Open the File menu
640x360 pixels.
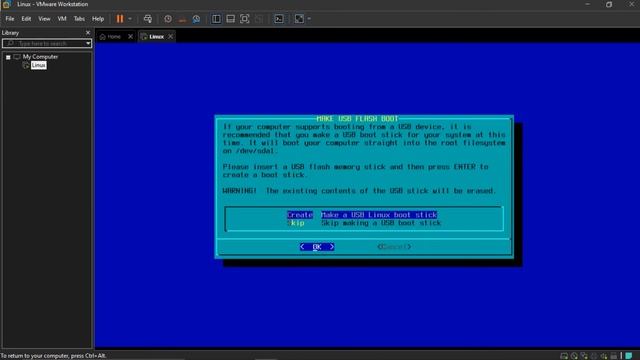pyautogui.click(x=10, y=19)
